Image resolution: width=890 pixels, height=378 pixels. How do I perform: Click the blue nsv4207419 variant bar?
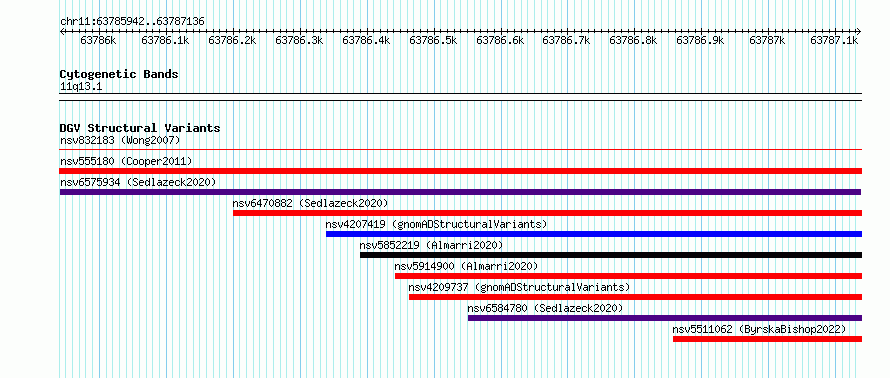594,234
